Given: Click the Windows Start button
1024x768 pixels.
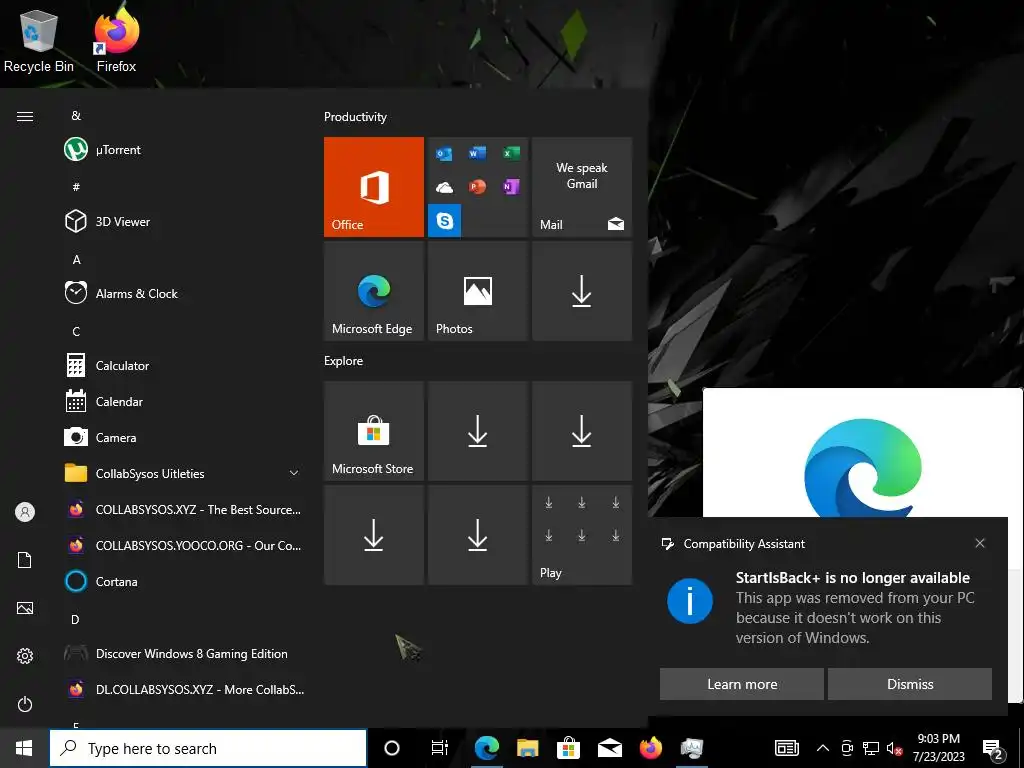Looking at the screenshot, I should coord(24,748).
